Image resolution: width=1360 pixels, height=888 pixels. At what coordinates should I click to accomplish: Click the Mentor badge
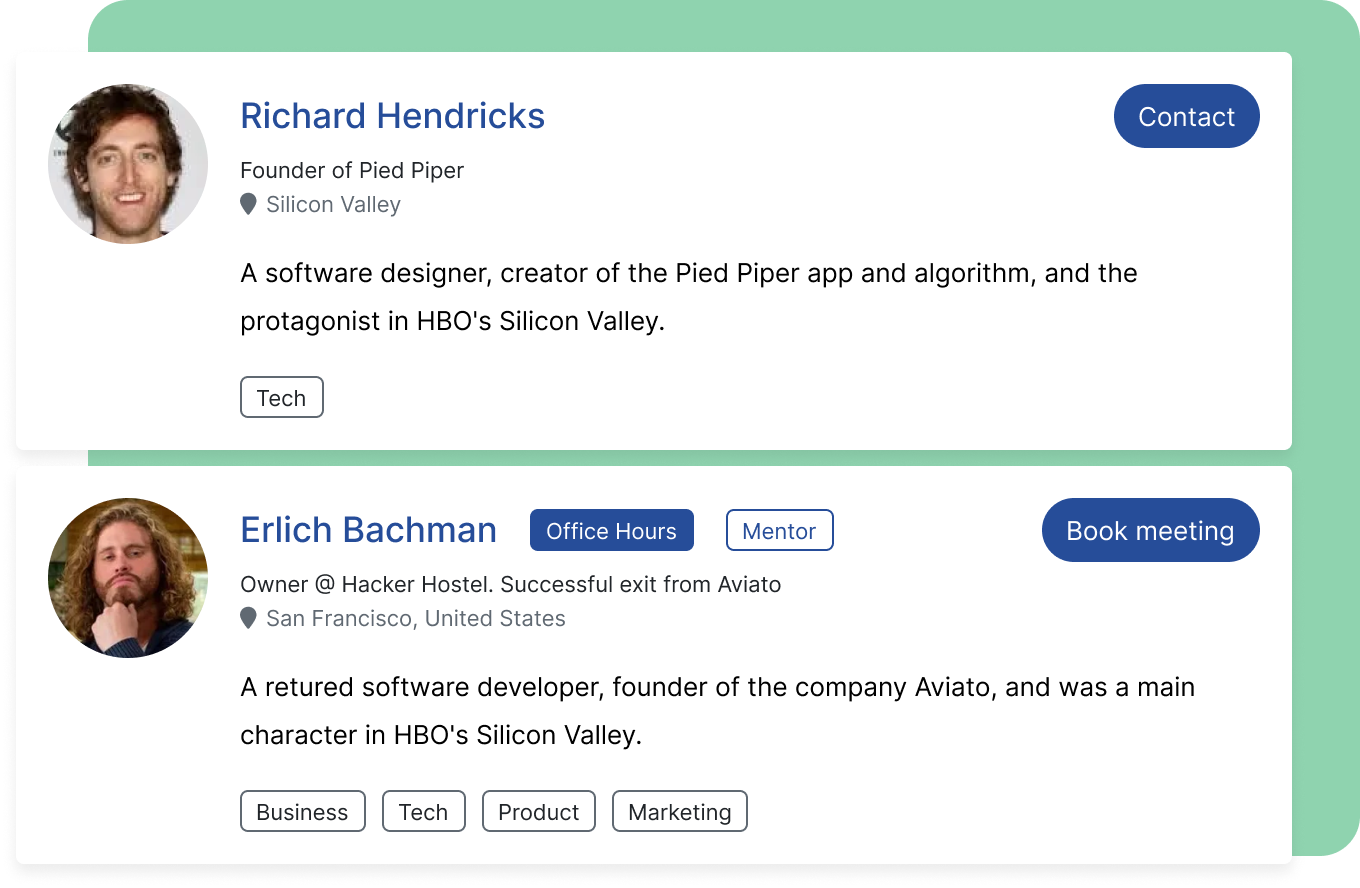coord(779,531)
